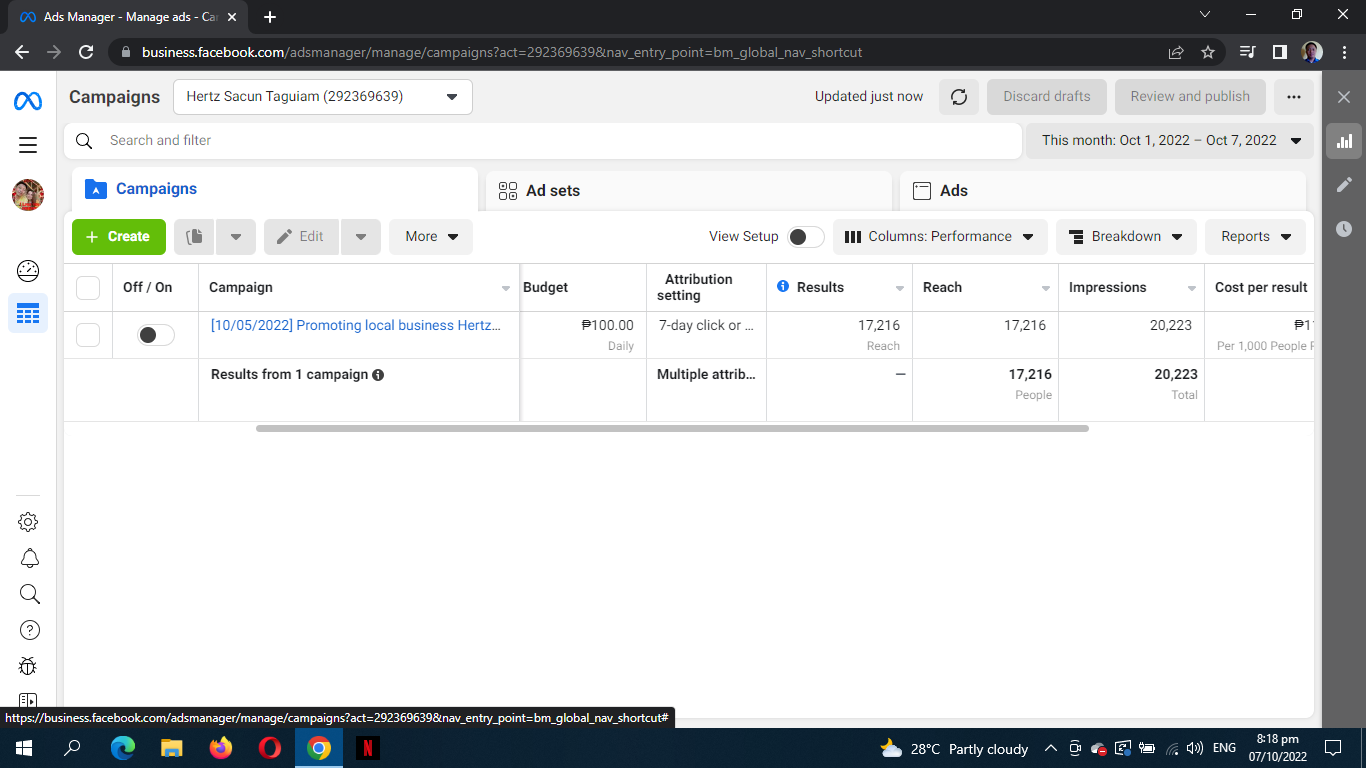
Task: Open the Breakdown dropdown
Action: tap(1126, 237)
